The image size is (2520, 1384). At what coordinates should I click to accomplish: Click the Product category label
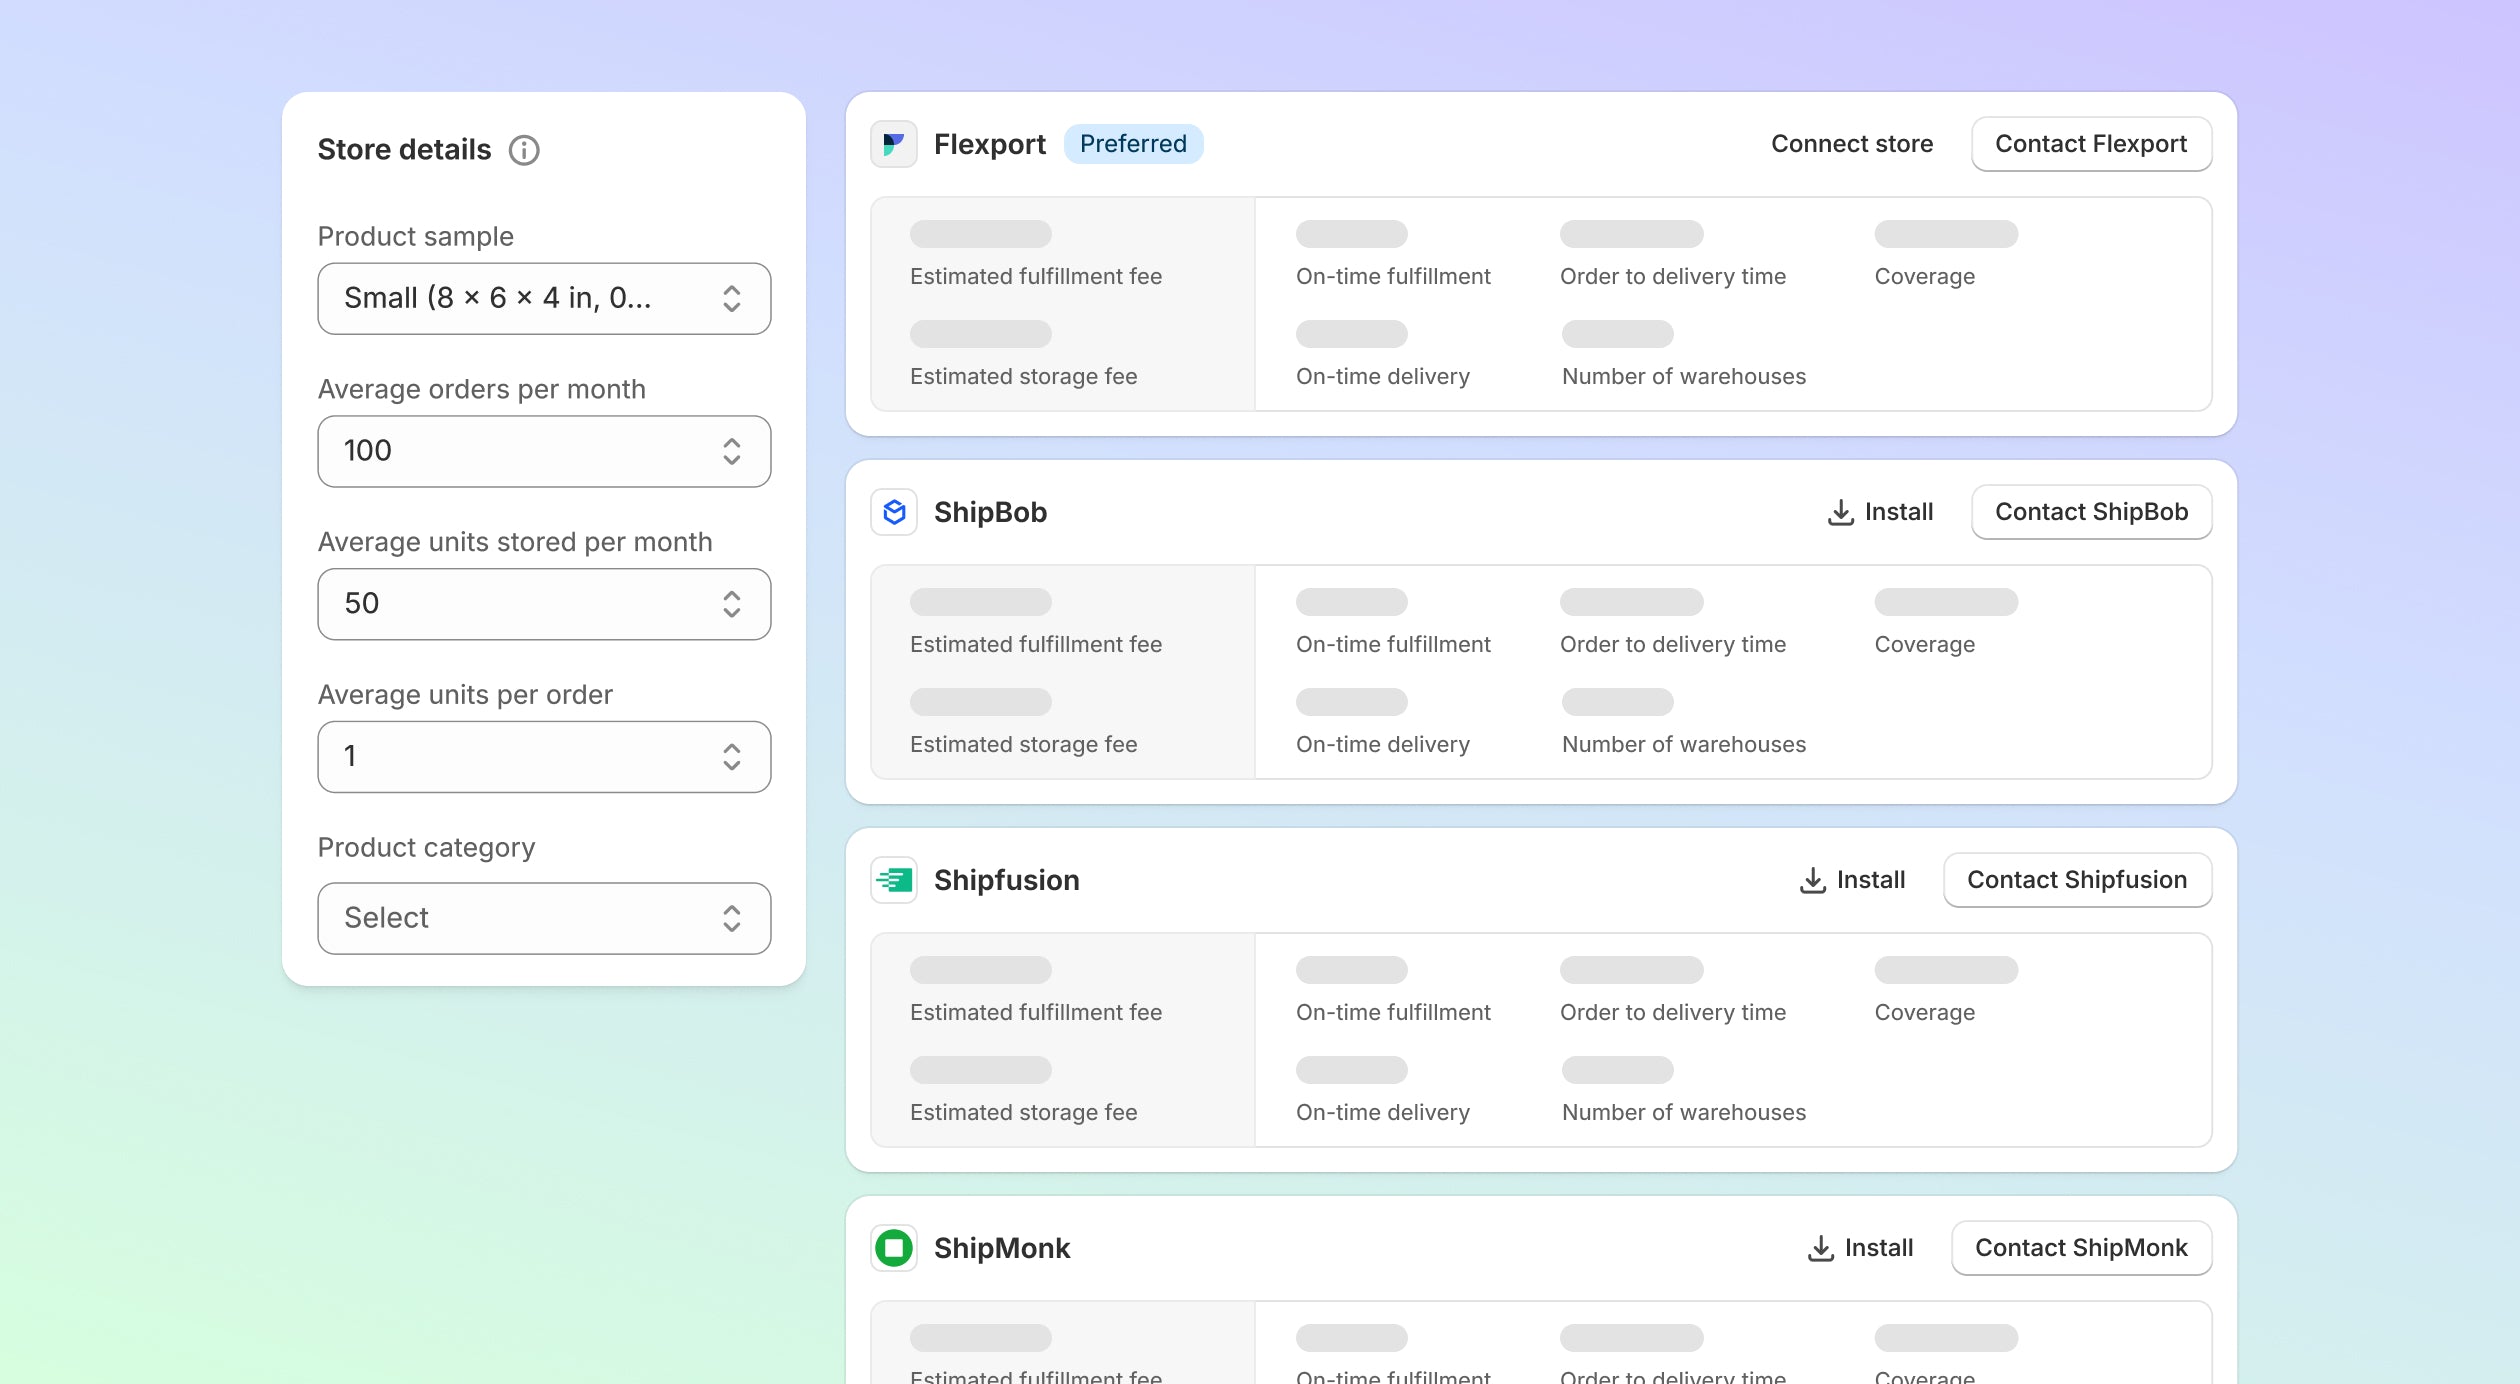pos(426,848)
